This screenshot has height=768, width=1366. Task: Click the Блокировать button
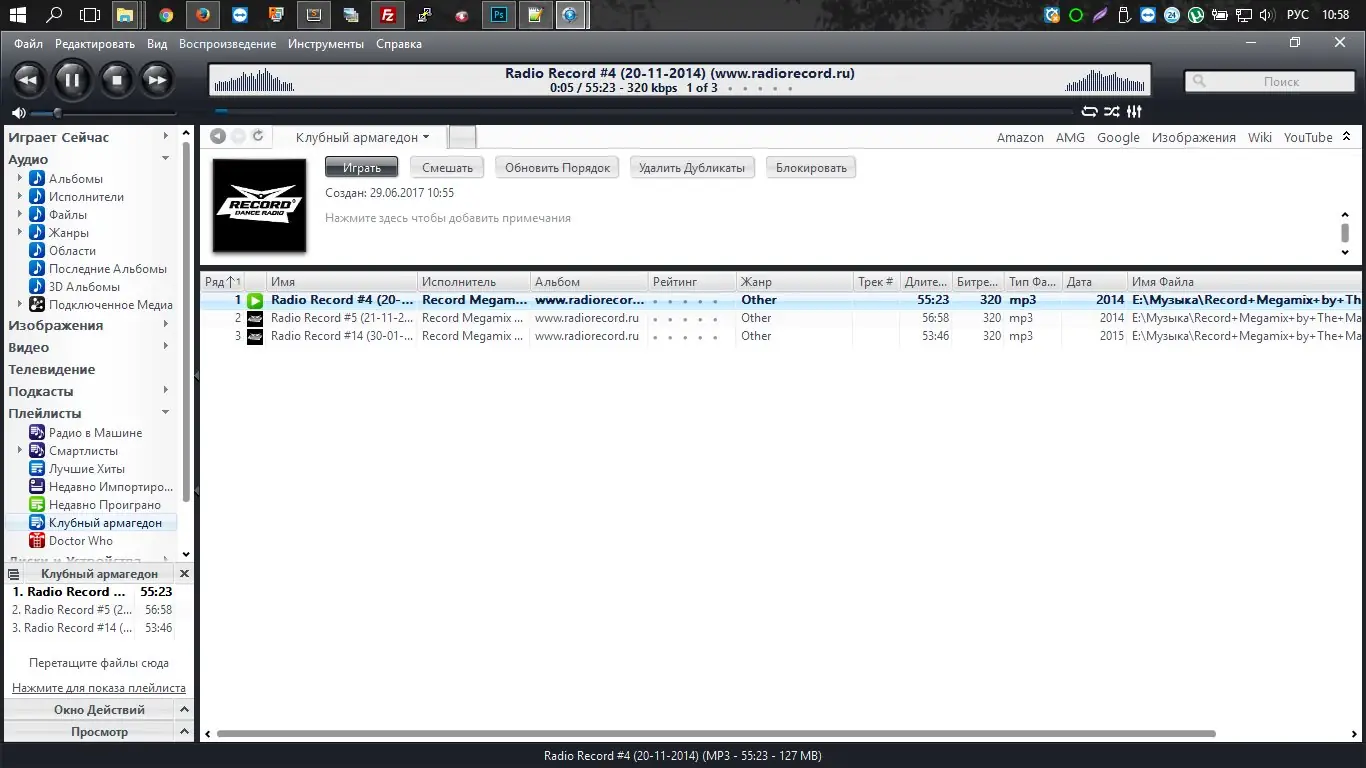(811, 168)
